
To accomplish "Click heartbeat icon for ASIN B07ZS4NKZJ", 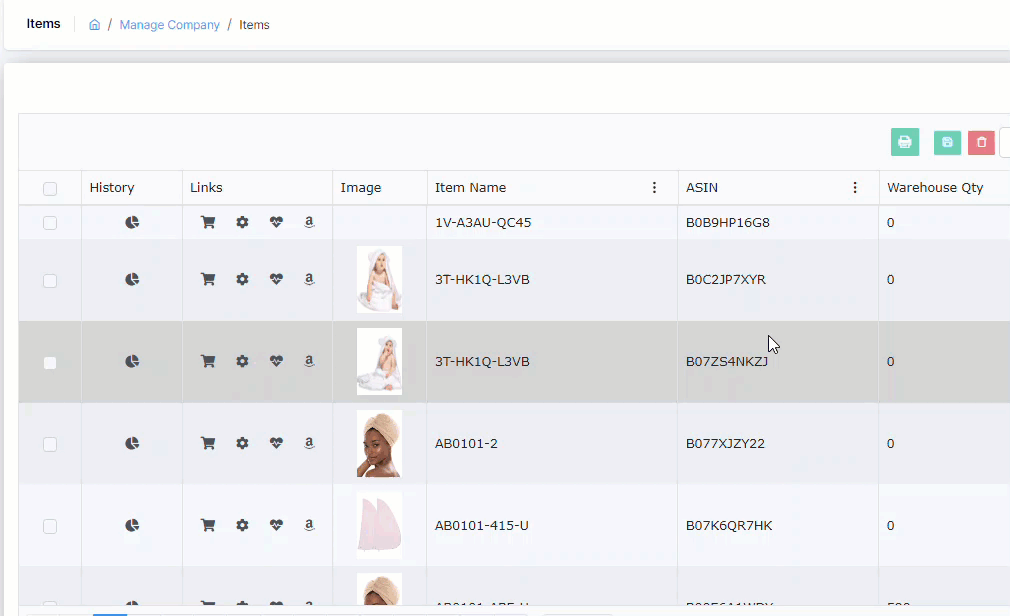I will pos(276,361).
